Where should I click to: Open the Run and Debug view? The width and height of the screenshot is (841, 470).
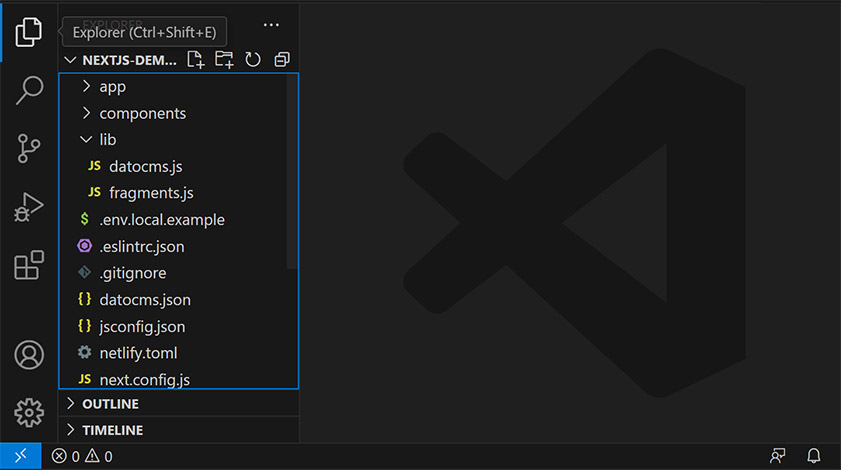pos(28,207)
